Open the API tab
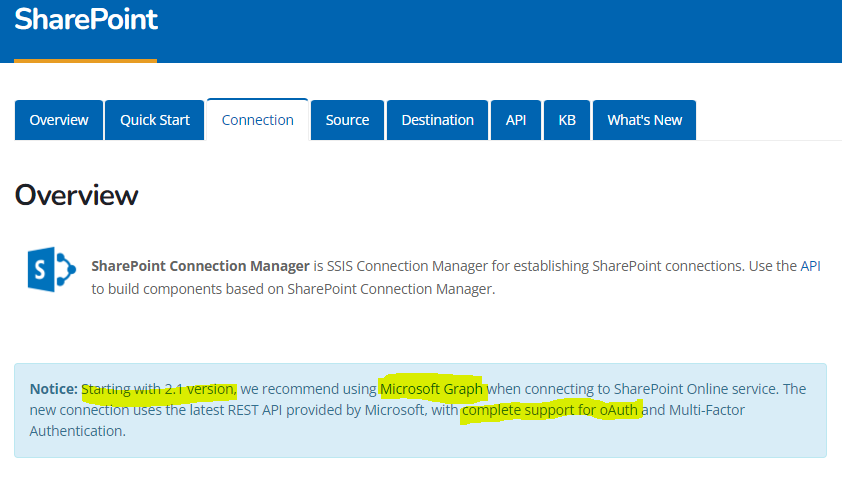 (516, 120)
